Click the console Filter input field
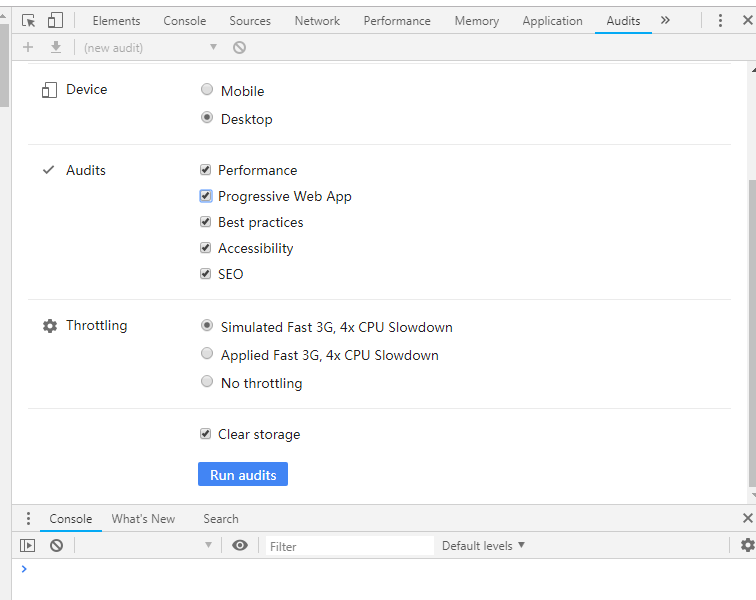This screenshot has width=756, height=600. [350, 545]
